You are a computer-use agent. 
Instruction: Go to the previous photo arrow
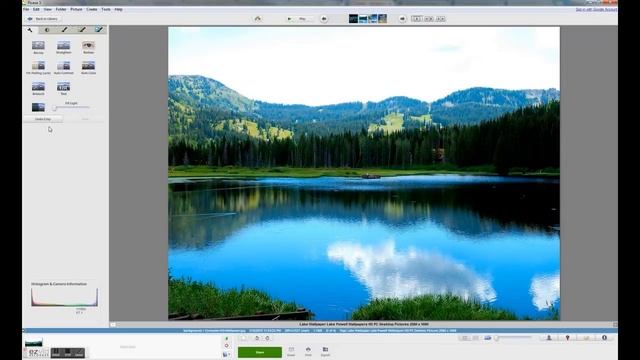(x=324, y=19)
